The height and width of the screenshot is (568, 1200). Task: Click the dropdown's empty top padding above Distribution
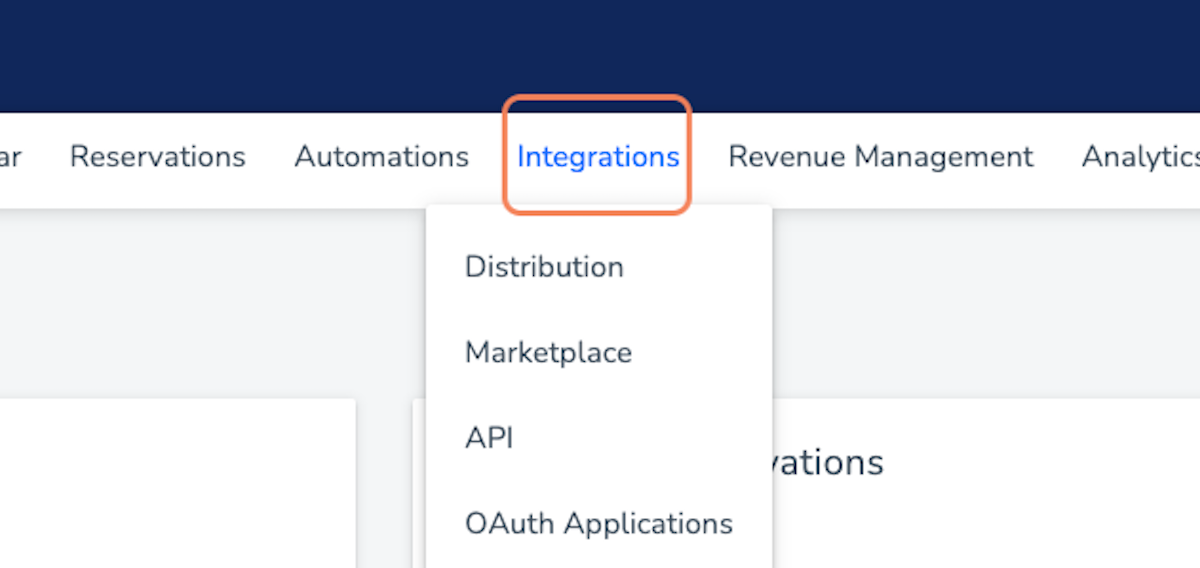coord(598,222)
